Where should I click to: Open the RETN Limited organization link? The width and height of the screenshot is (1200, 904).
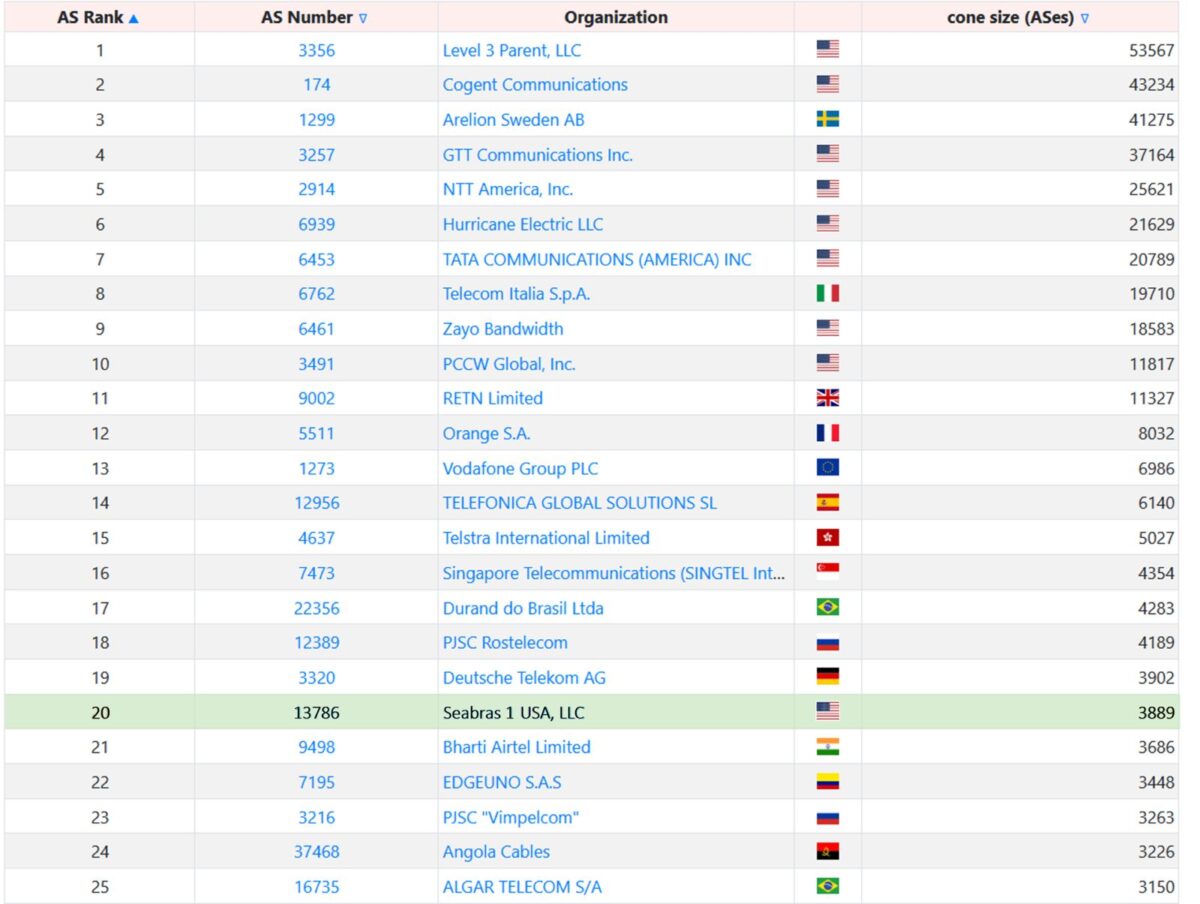493,398
